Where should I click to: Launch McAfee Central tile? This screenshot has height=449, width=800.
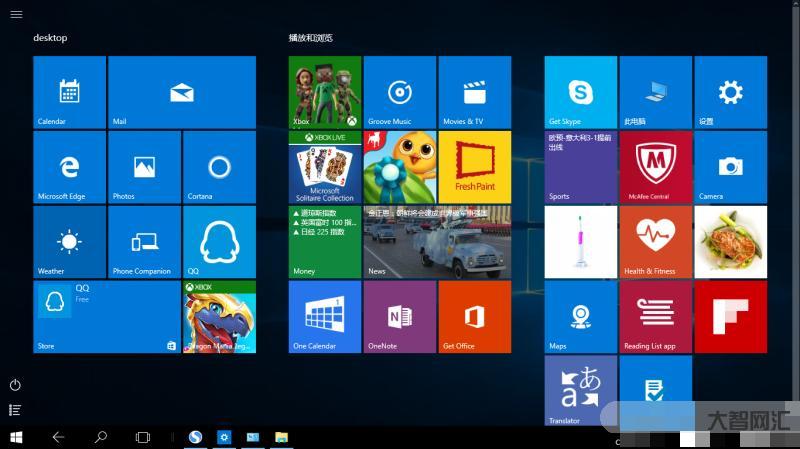[x=655, y=167]
